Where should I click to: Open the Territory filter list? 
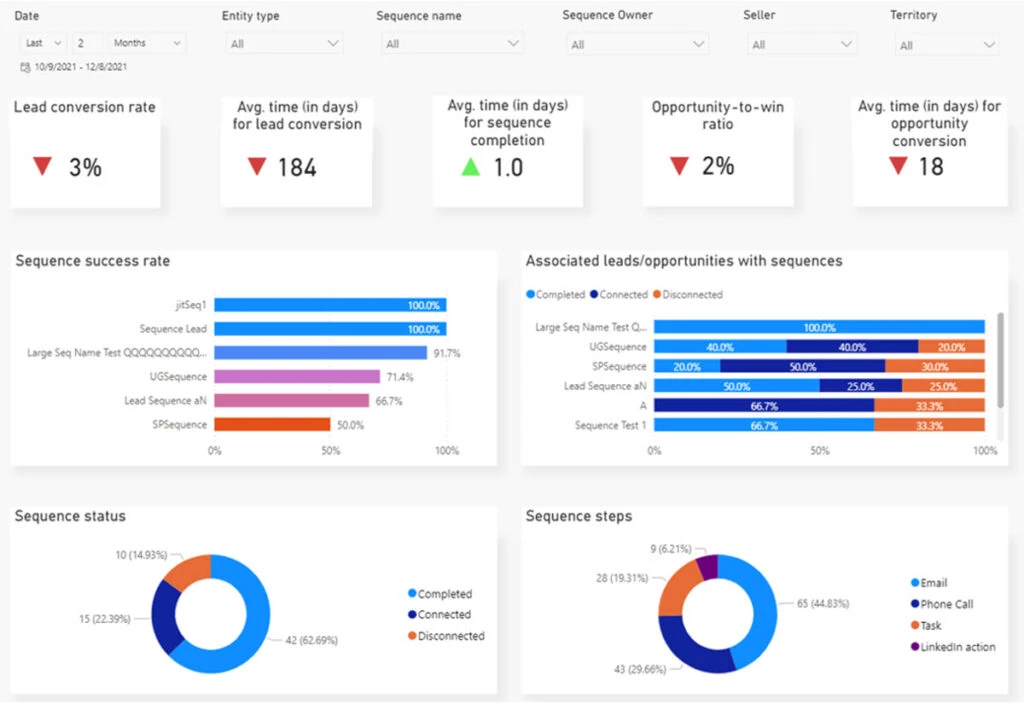point(946,44)
